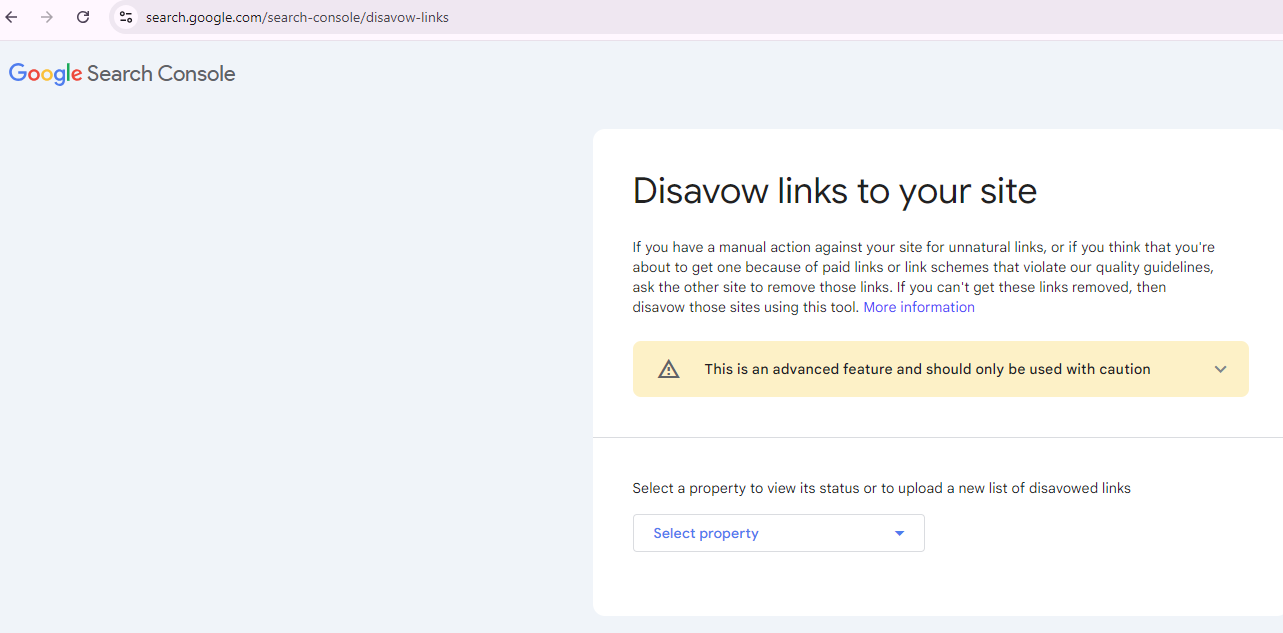Screen dimensions: 1283x633
Task: Expand the advanced feature caution chevron
Action: pos(1220,369)
